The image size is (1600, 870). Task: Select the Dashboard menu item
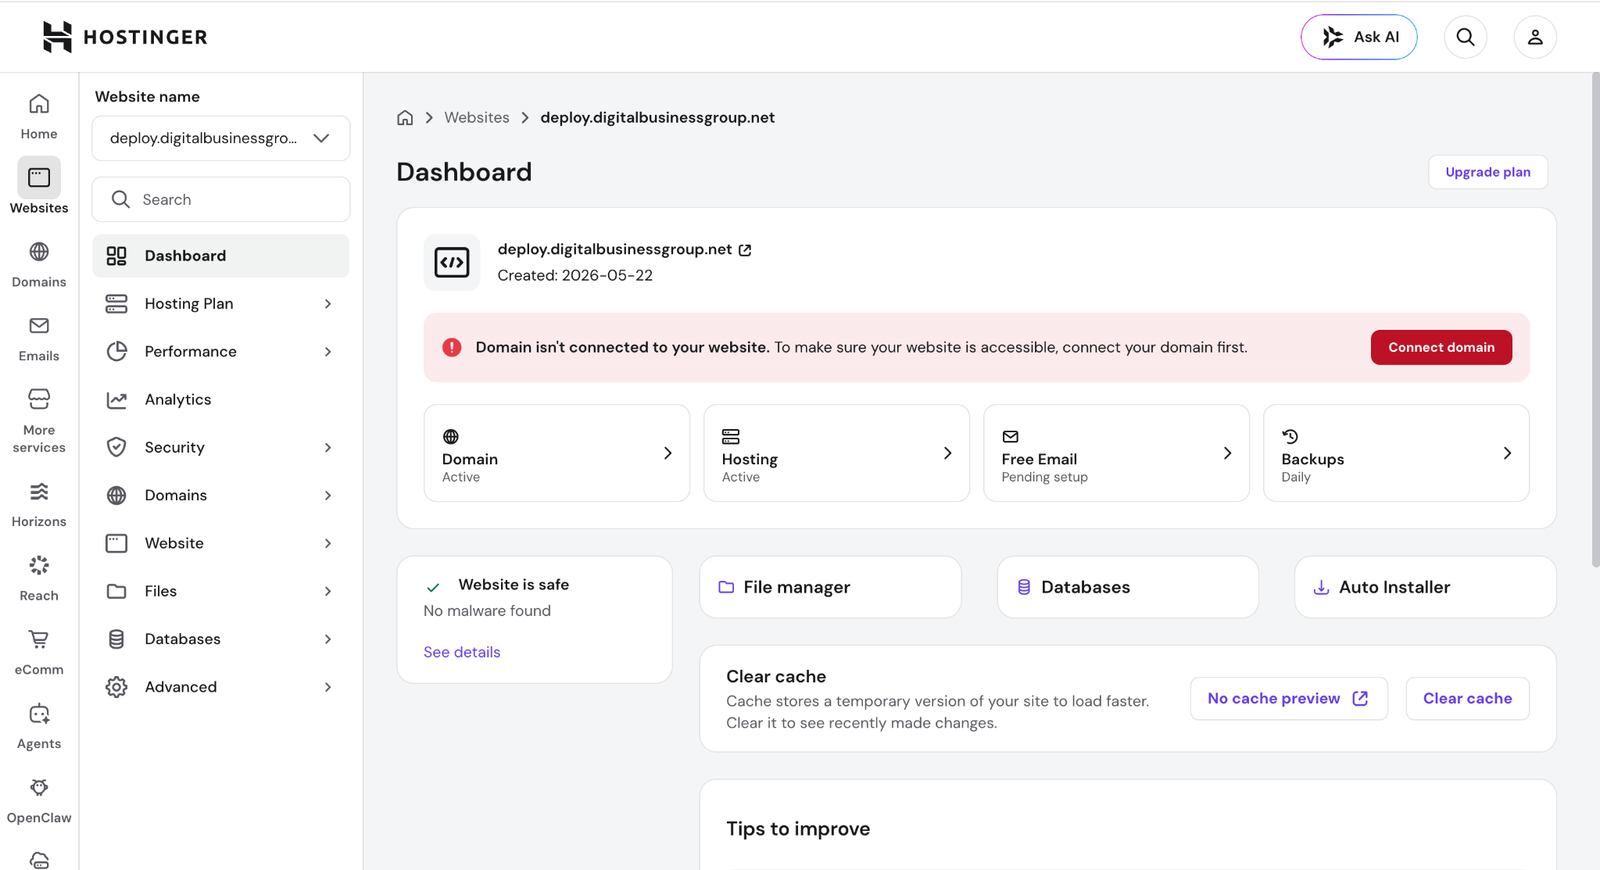[221, 256]
